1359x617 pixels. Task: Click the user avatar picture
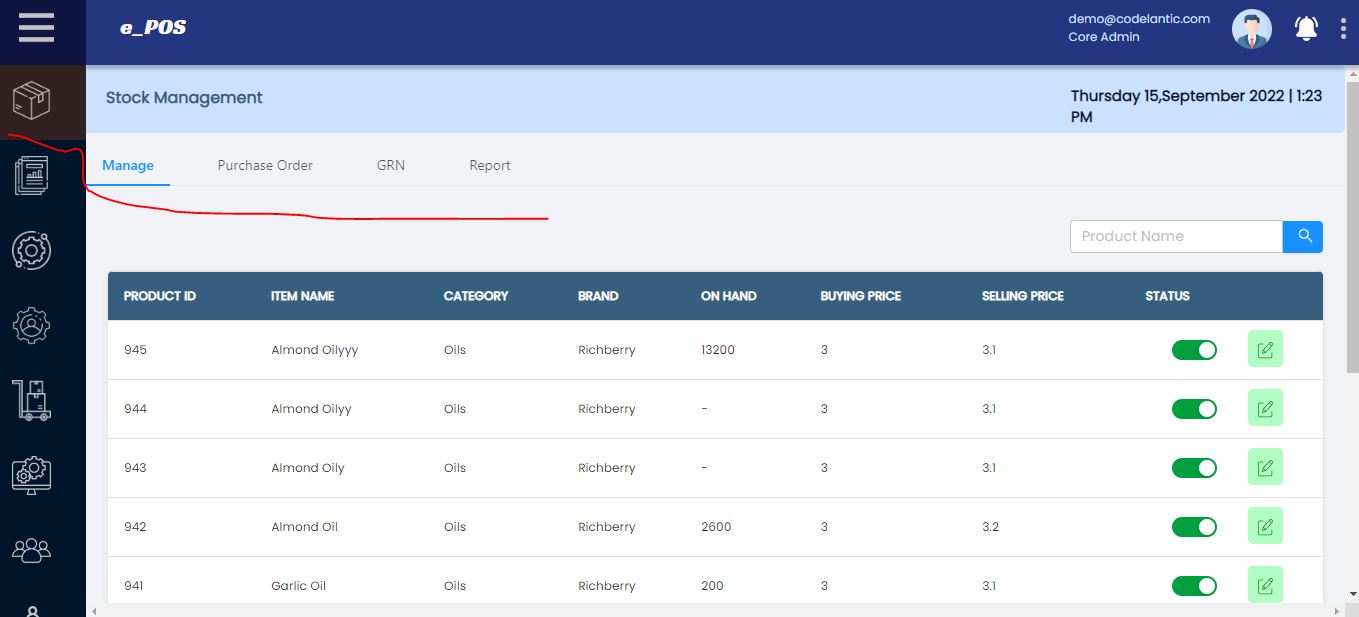1251,29
